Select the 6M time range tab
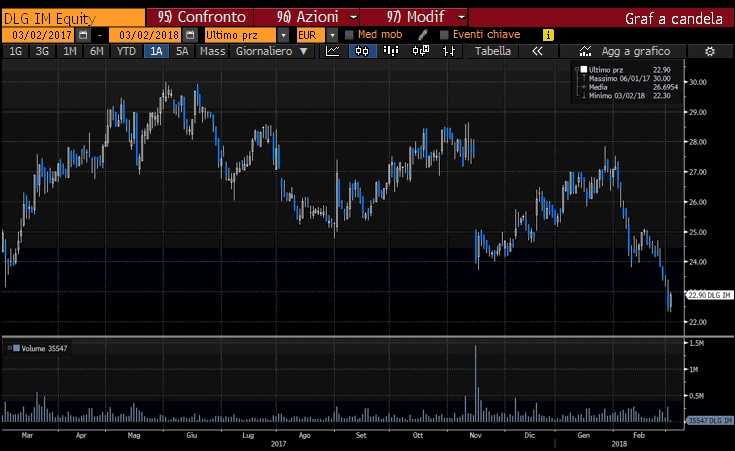The height and width of the screenshot is (451, 735). tap(97, 51)
